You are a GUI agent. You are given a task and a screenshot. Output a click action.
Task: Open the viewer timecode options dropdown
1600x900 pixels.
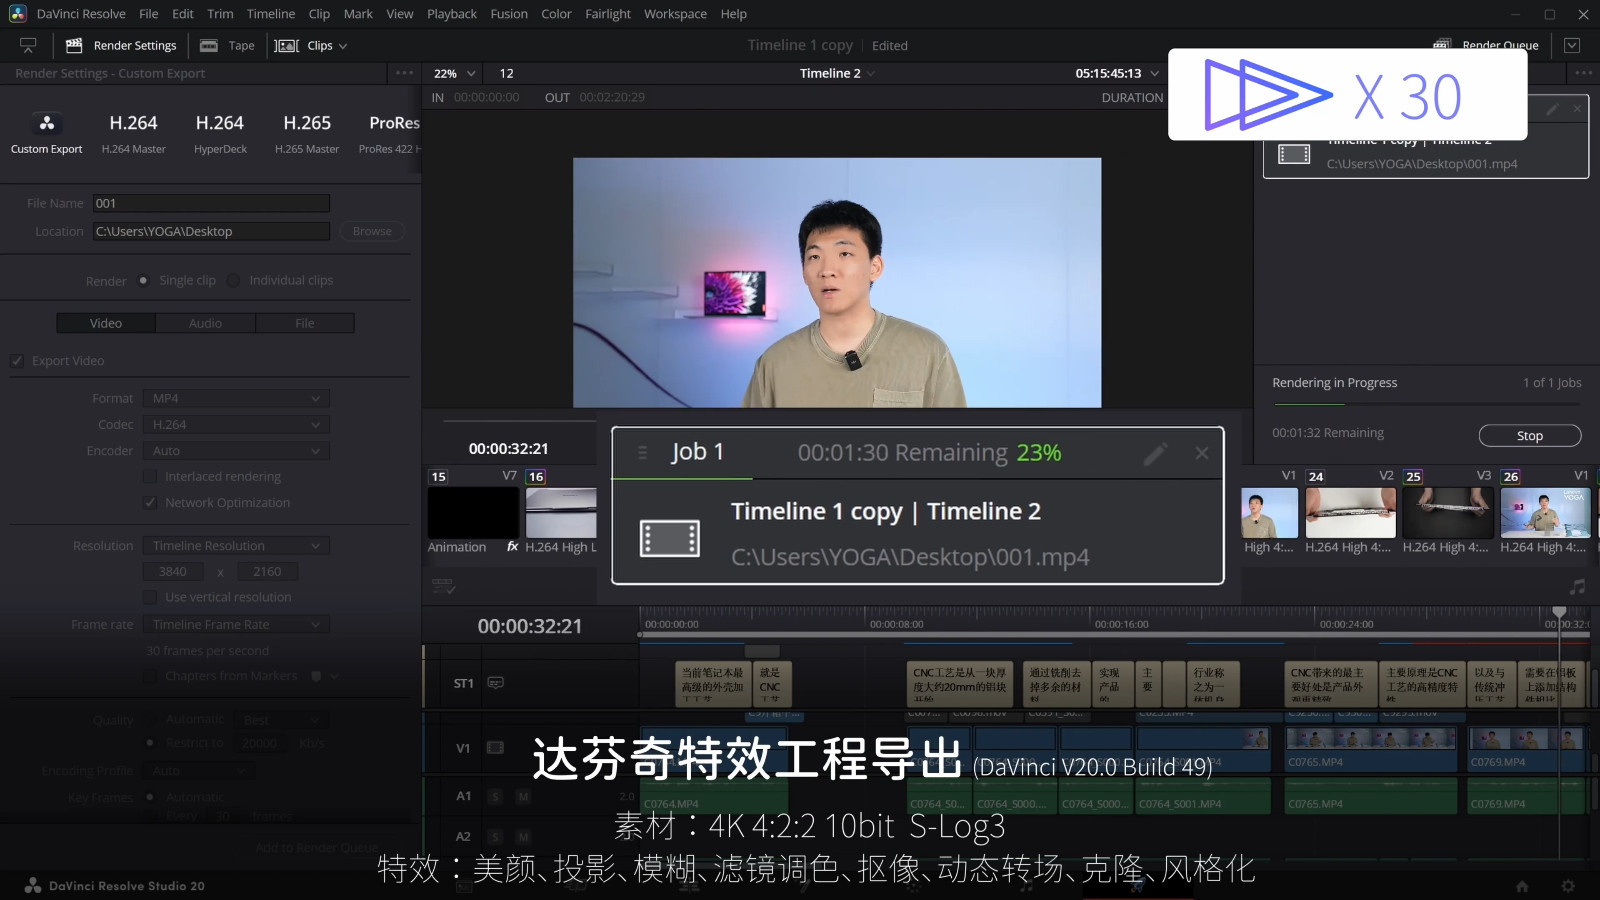click(x=1155, y=73)
